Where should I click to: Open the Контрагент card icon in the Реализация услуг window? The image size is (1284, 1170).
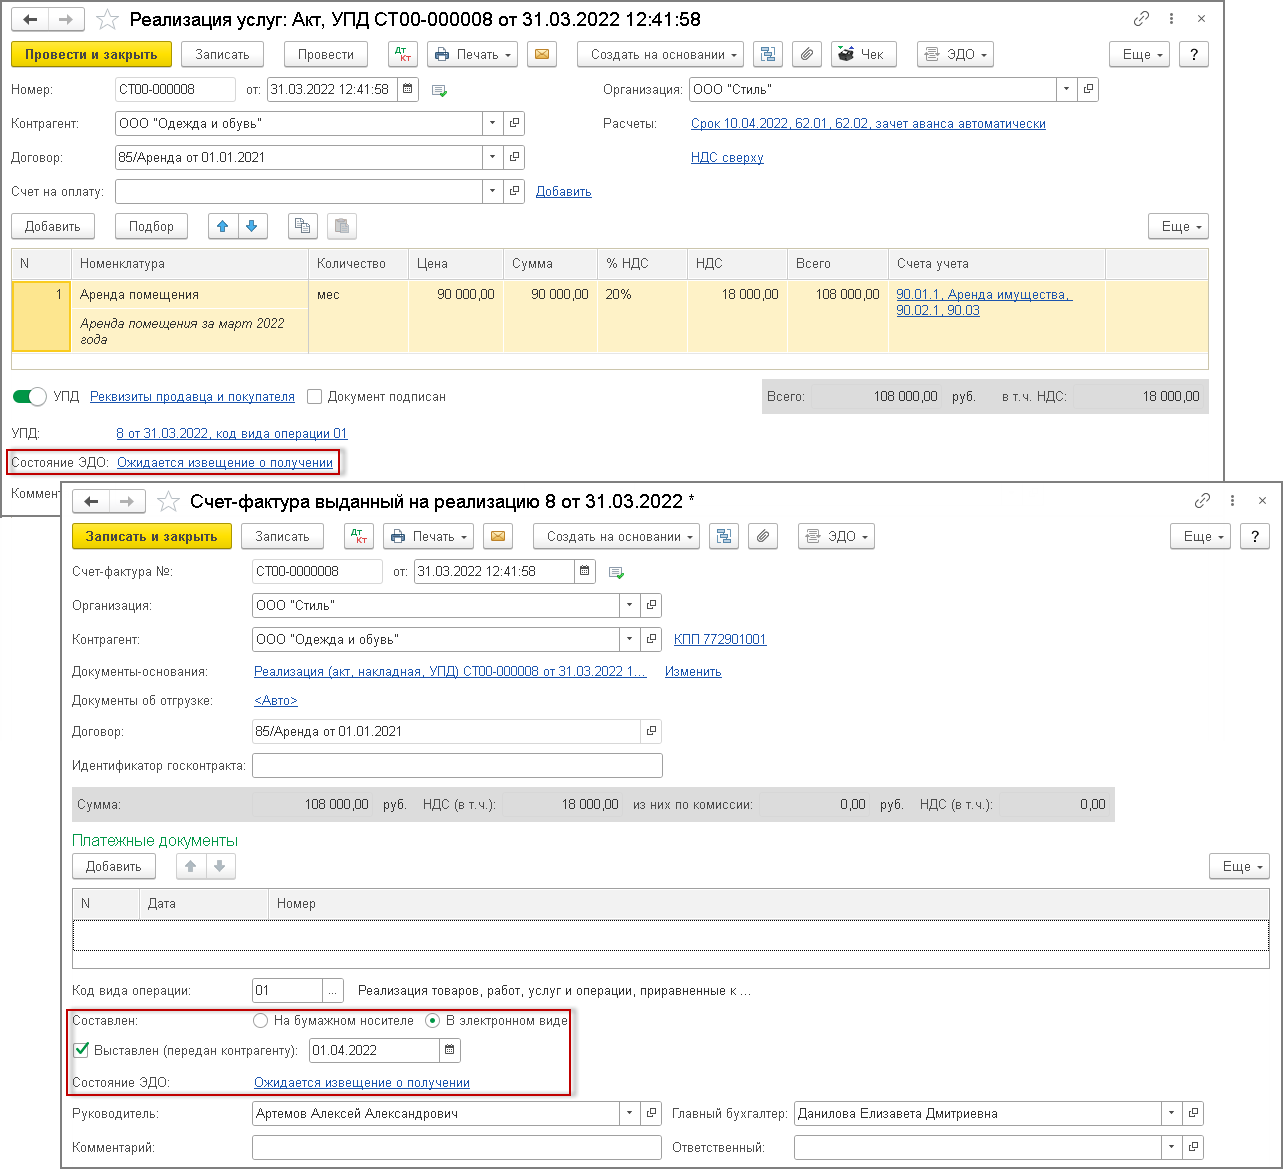click(514, 123)
